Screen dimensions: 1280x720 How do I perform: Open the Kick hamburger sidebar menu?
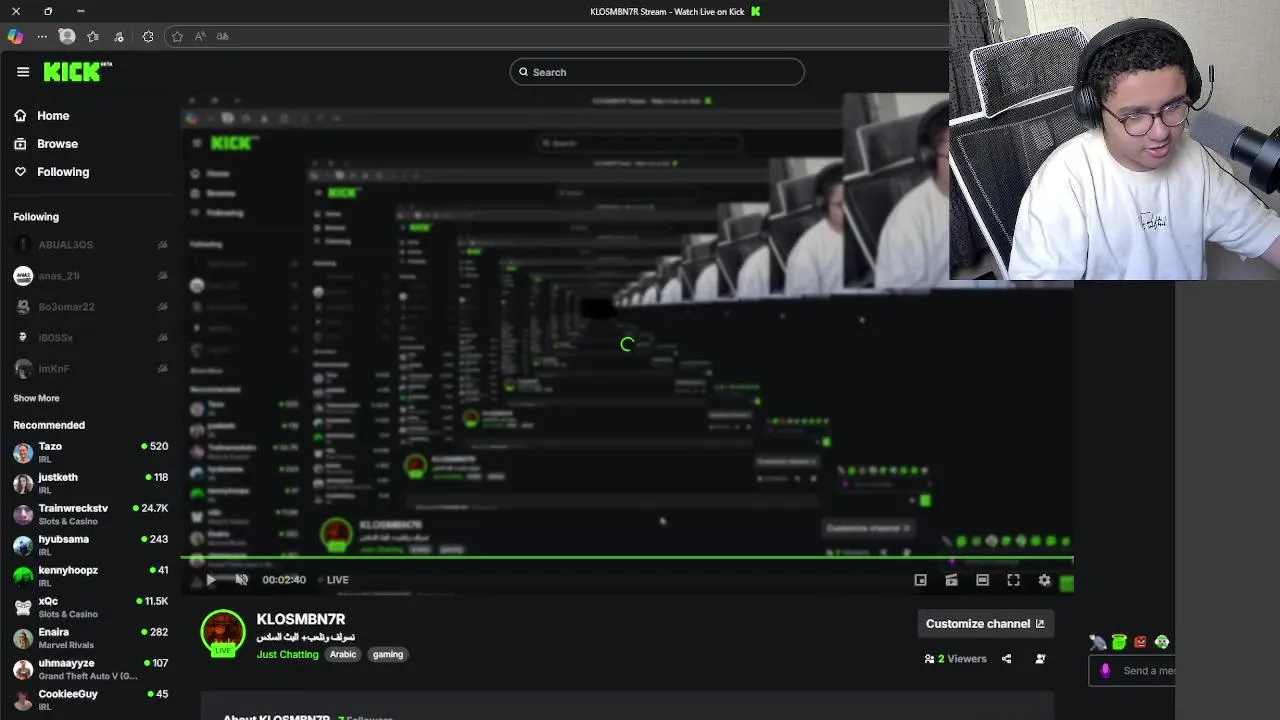click(x=23, y=71)
